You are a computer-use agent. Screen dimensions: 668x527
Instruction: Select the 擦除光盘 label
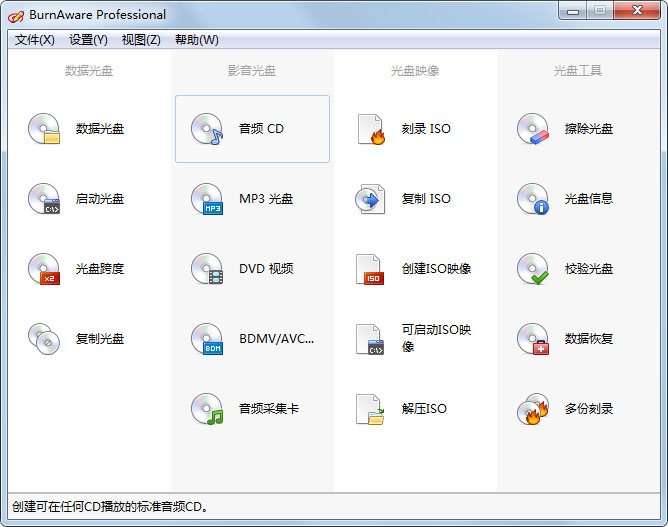point(589,129)
